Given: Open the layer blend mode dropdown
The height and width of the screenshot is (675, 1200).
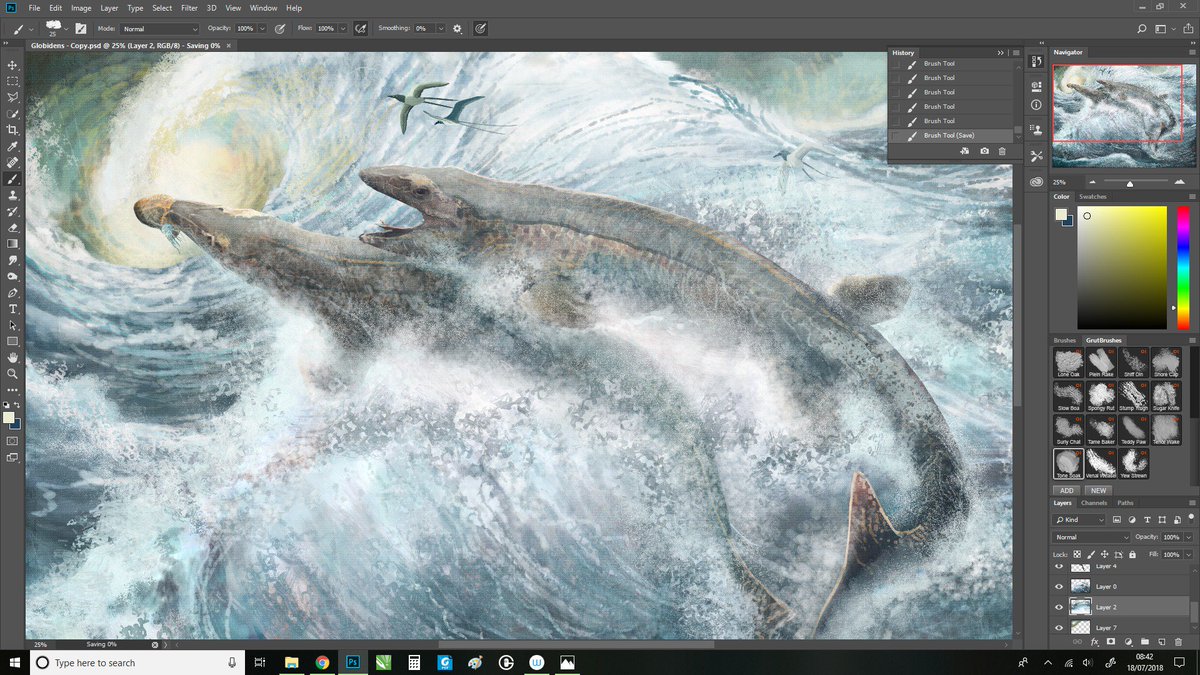Looking at the screenshot, I should point(1090,537).
